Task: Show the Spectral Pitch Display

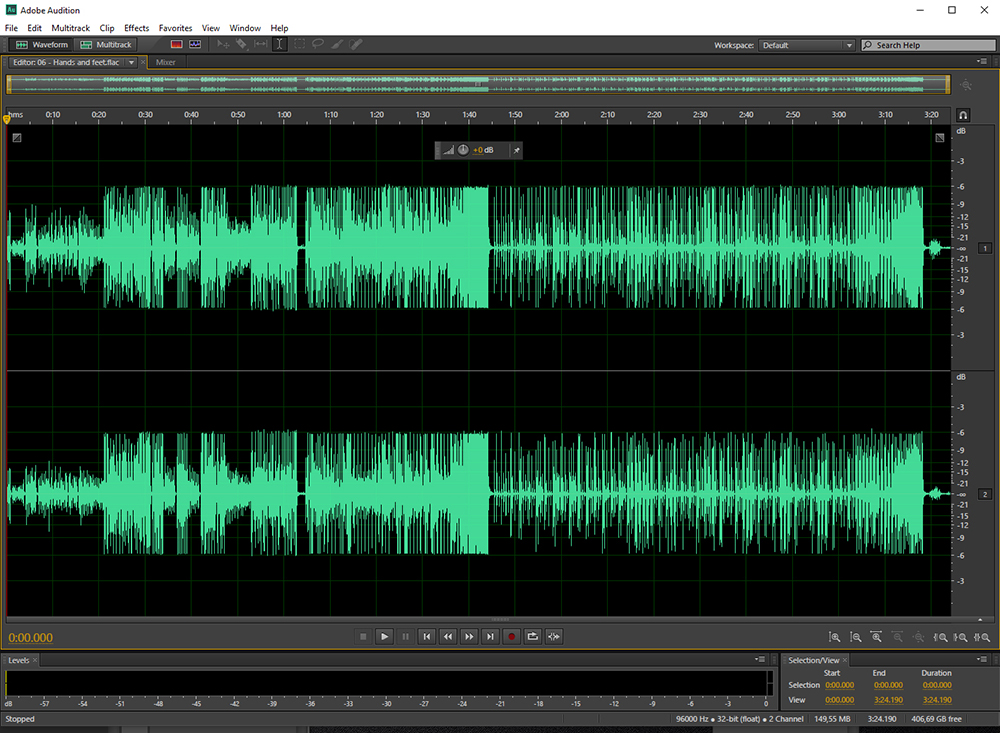Action: (195, 45)
